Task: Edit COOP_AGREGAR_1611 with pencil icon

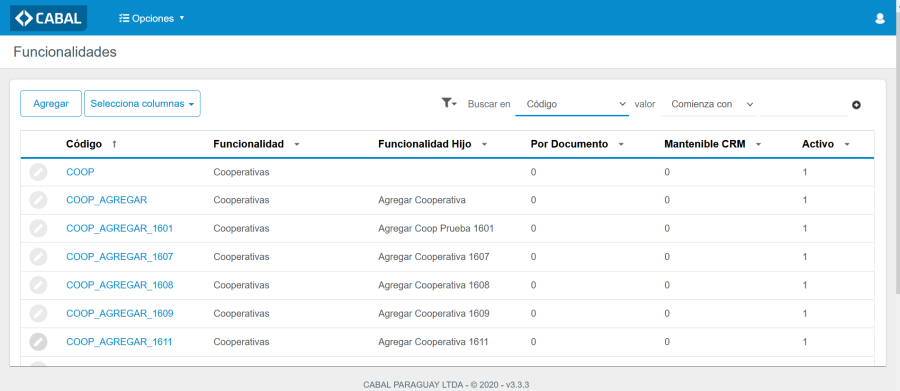Action: [x=38, y=342]
